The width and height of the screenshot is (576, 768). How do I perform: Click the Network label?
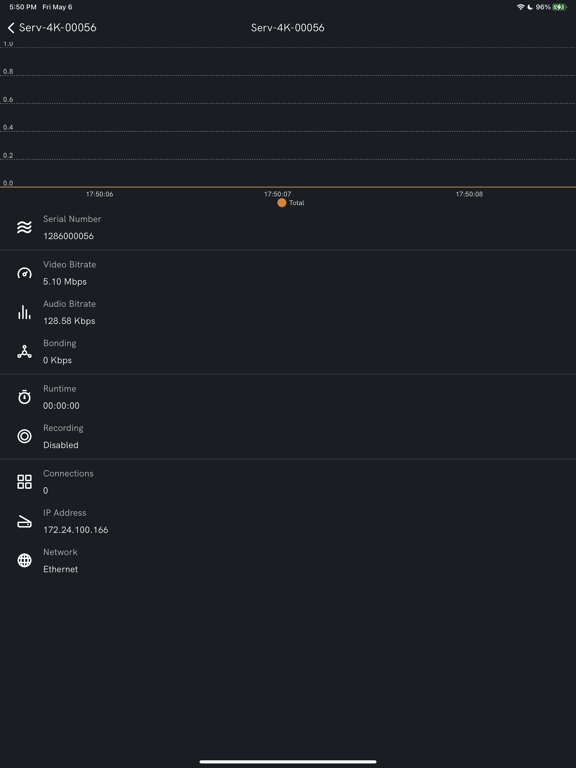60,552
